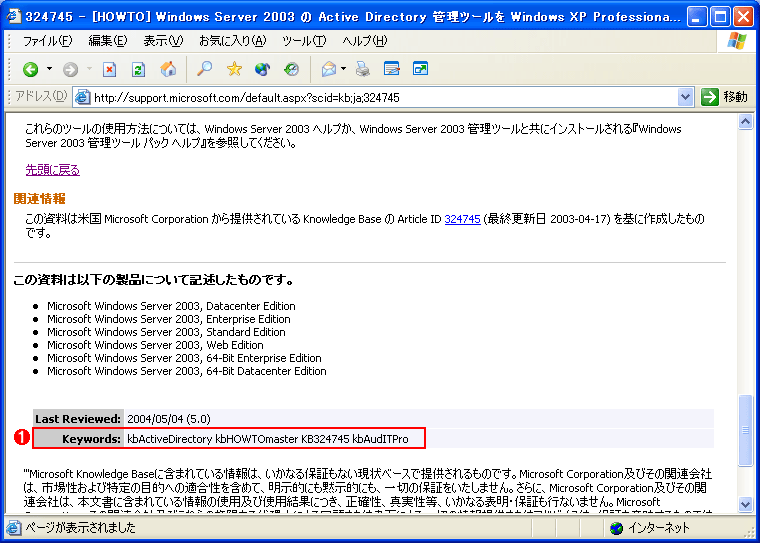
Task: Click the scrollbar up arrow
Action: 745,122
